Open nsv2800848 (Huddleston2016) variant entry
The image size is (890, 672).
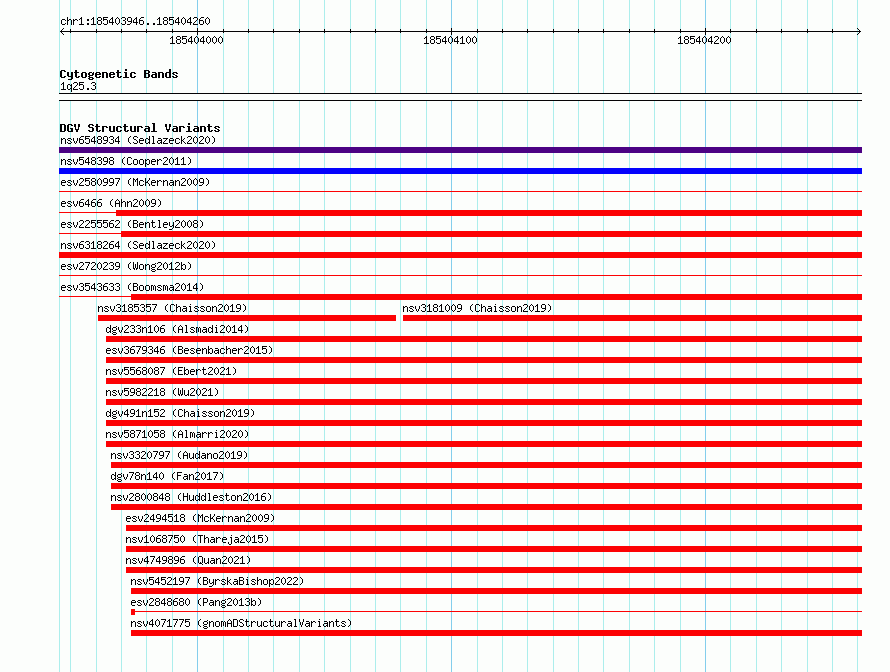191,497
